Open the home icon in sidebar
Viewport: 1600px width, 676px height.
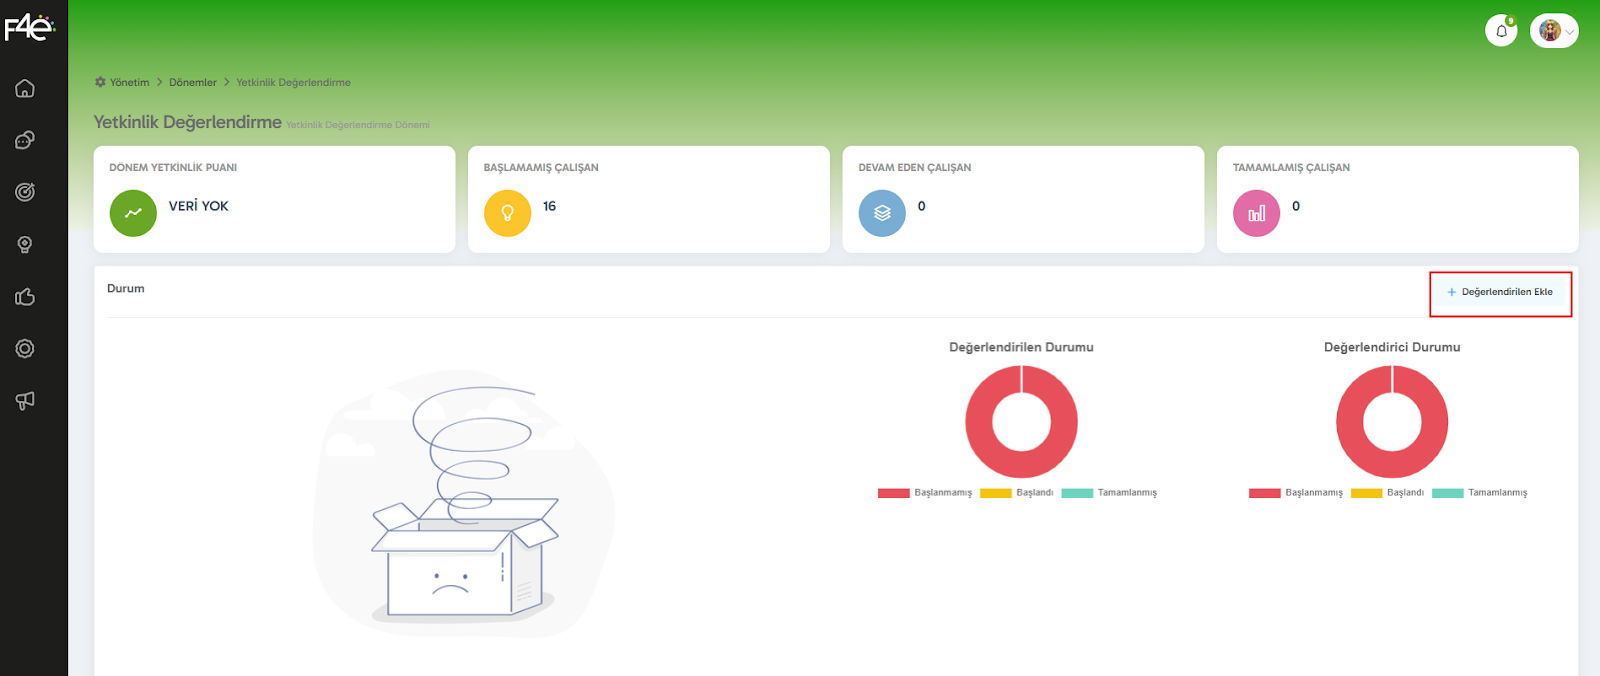(x=25, y=89)
